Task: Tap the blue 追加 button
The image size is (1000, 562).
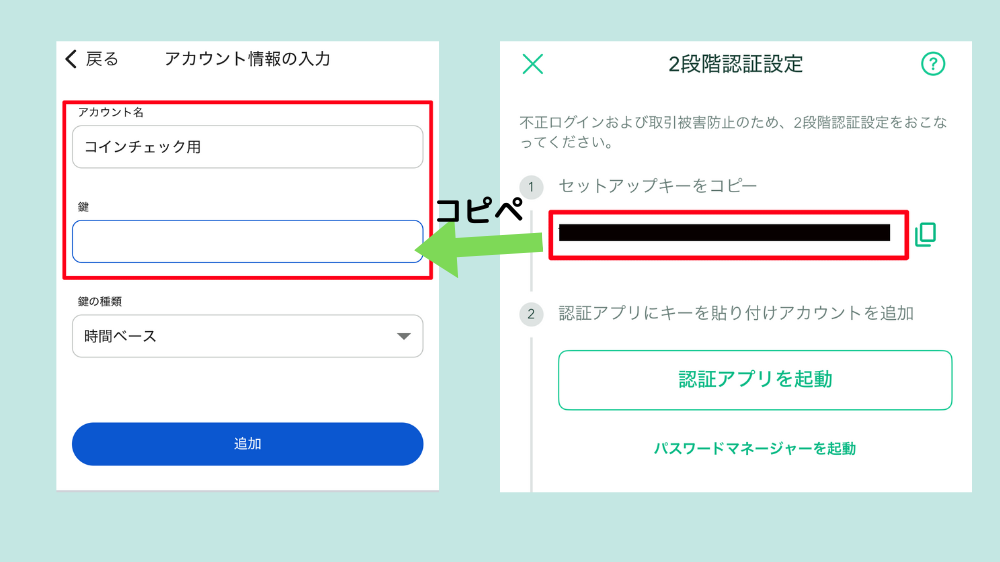Action: point(247,444)
